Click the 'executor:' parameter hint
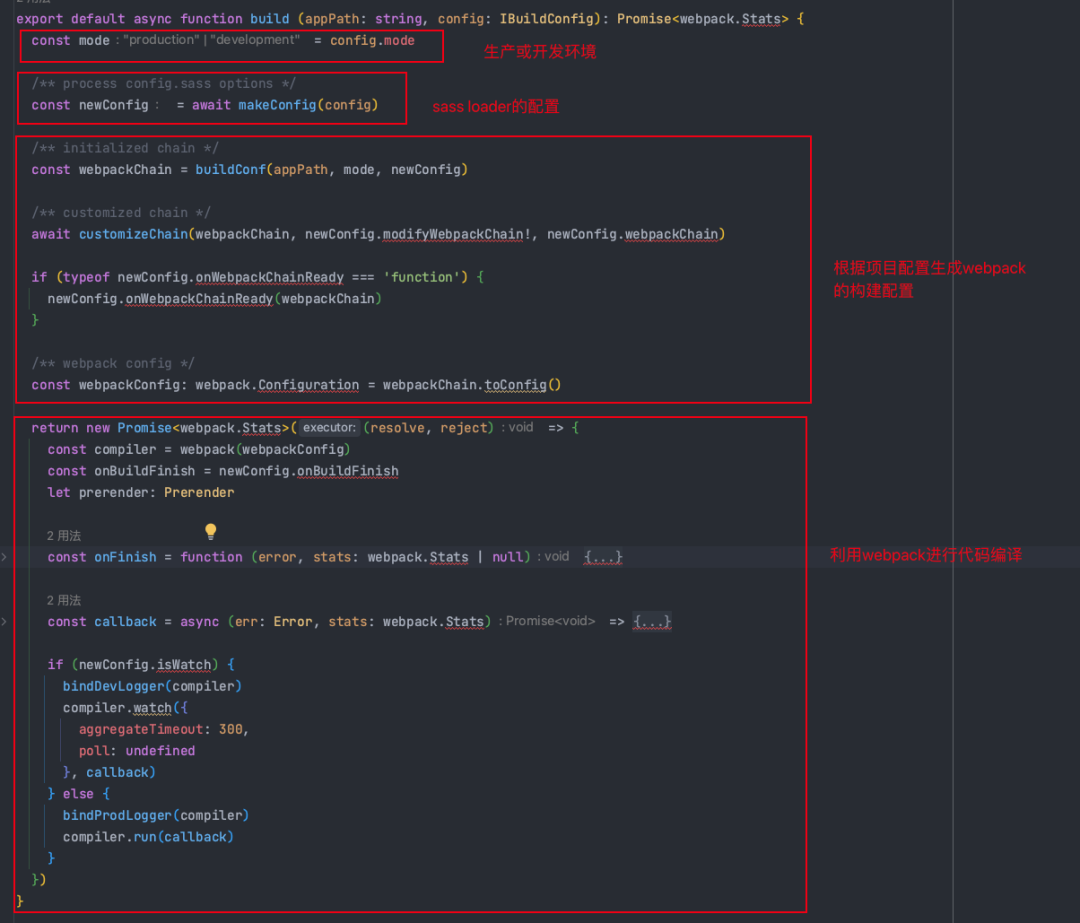 pos(329,428)
